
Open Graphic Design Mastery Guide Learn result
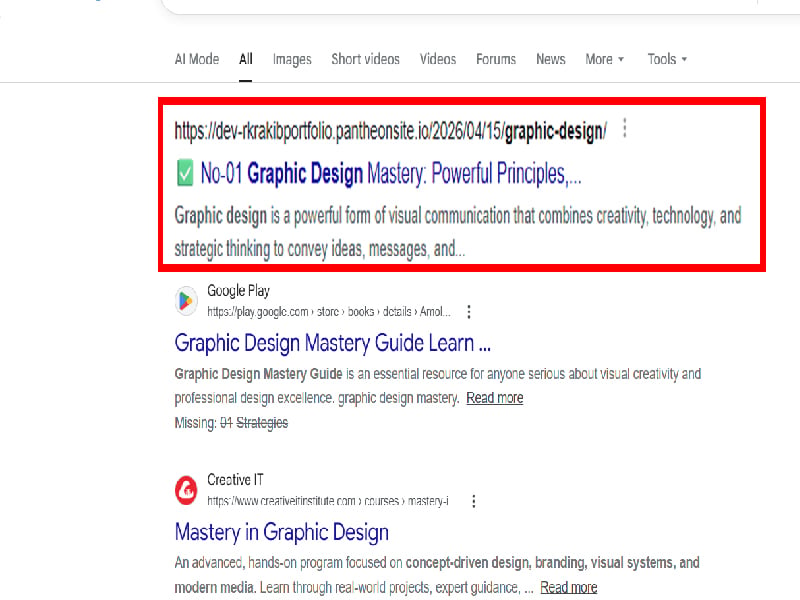click(333, 343)
